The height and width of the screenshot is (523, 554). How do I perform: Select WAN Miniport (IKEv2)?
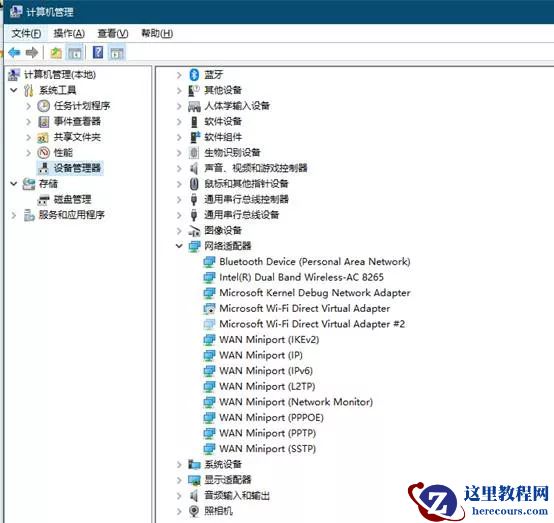[269, 340]
